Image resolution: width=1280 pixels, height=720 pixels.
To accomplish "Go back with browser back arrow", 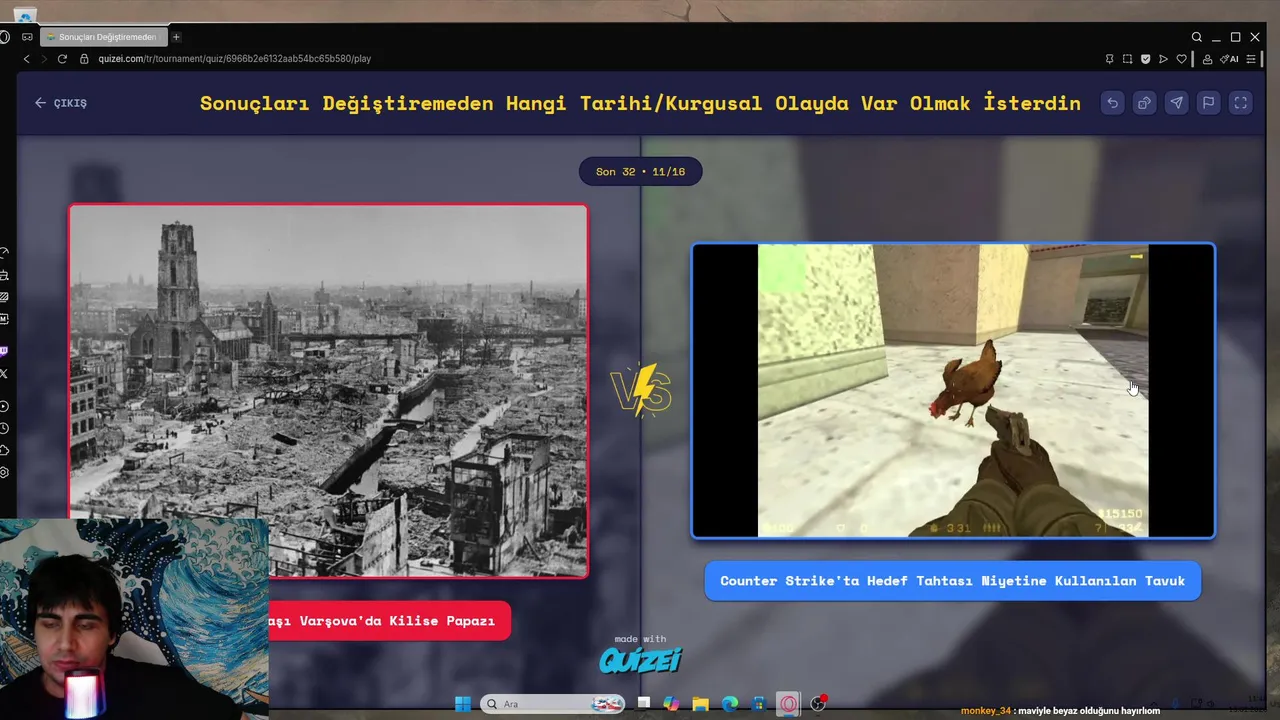I will tap(26, 59).
